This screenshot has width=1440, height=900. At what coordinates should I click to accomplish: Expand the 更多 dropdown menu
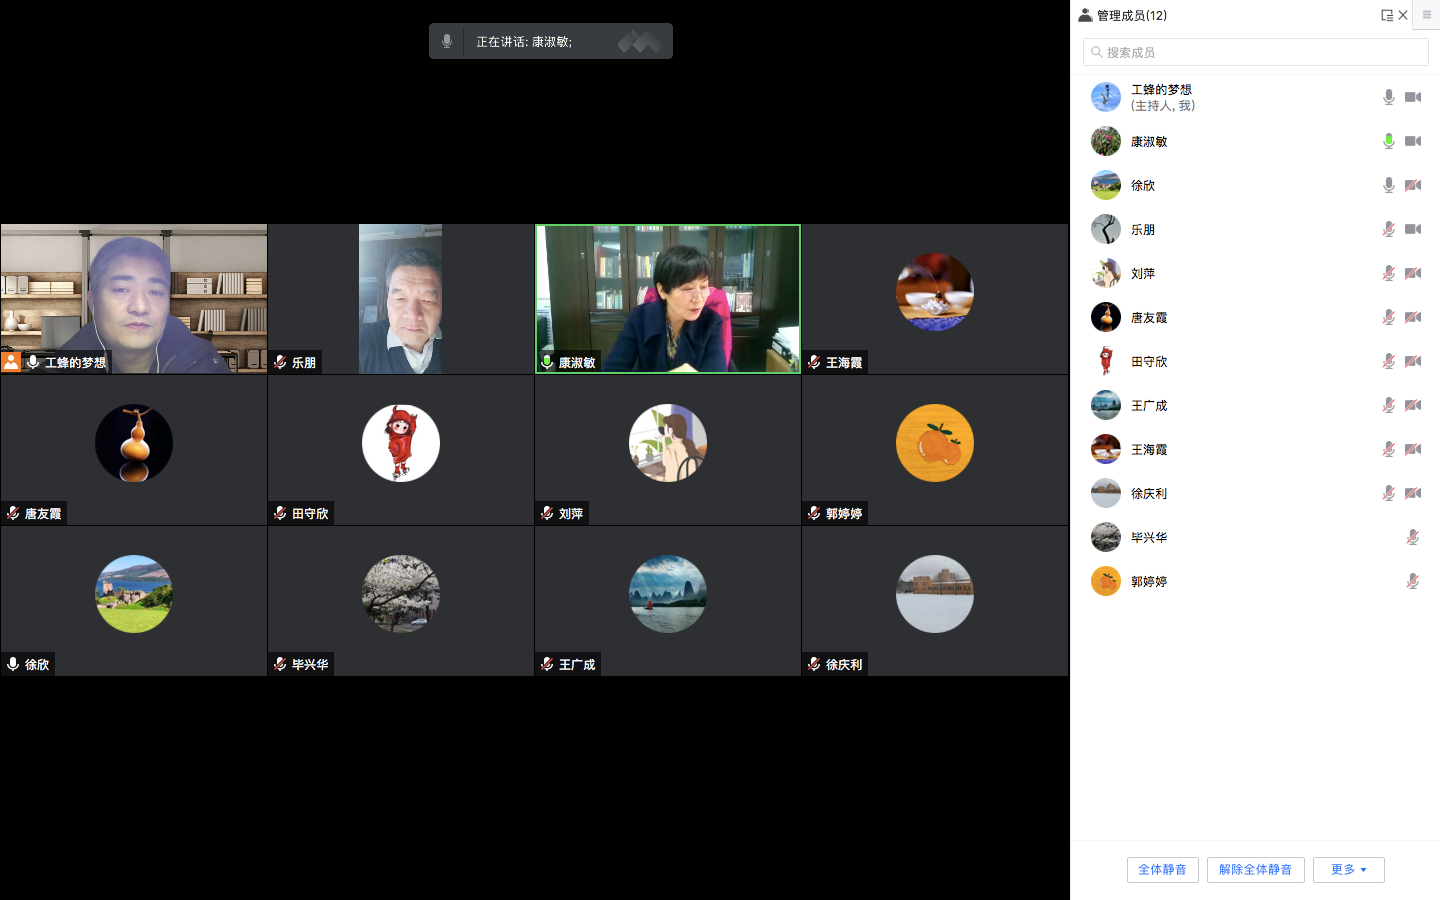(x=1348, y=870)
